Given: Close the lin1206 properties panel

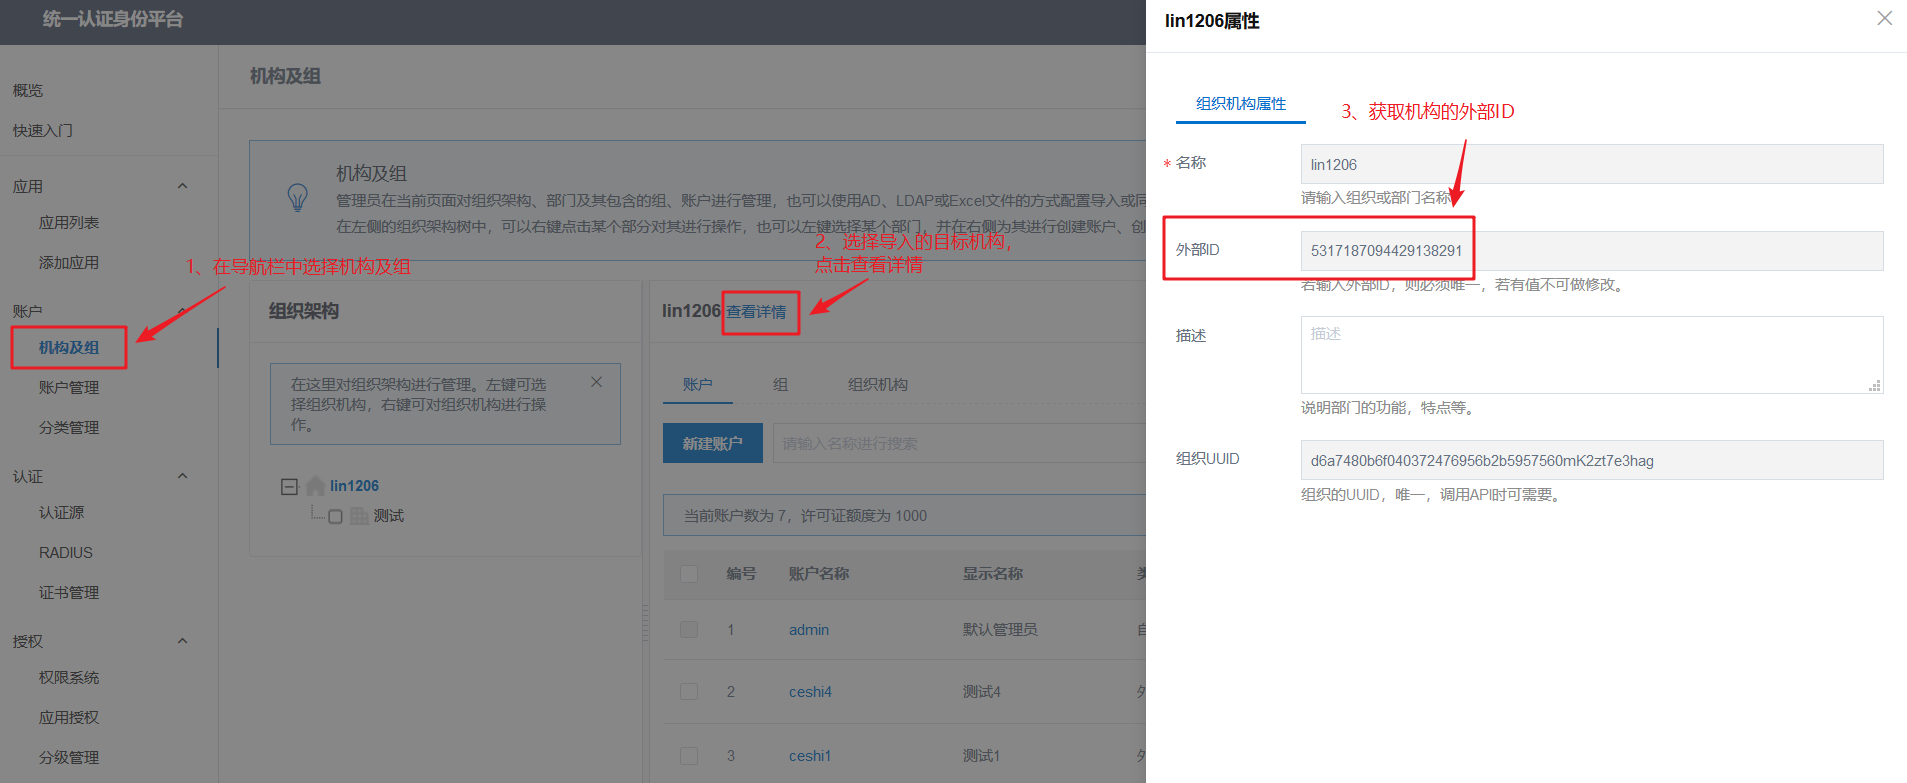Looking at the screenshot, I should (1884, 18).
